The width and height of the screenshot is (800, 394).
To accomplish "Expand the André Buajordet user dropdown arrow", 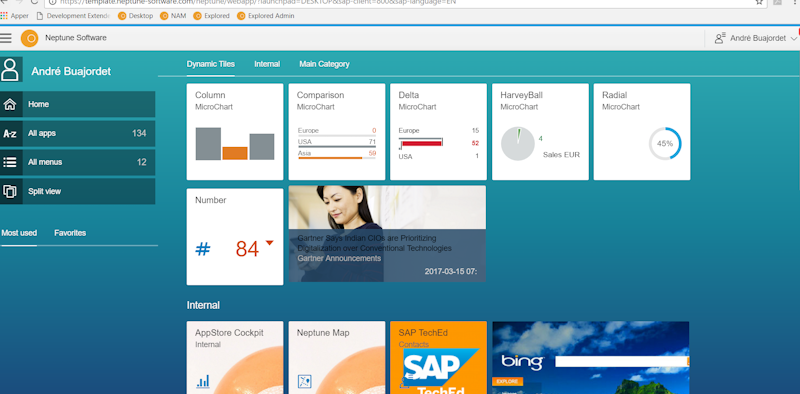I will pos(793,39).
